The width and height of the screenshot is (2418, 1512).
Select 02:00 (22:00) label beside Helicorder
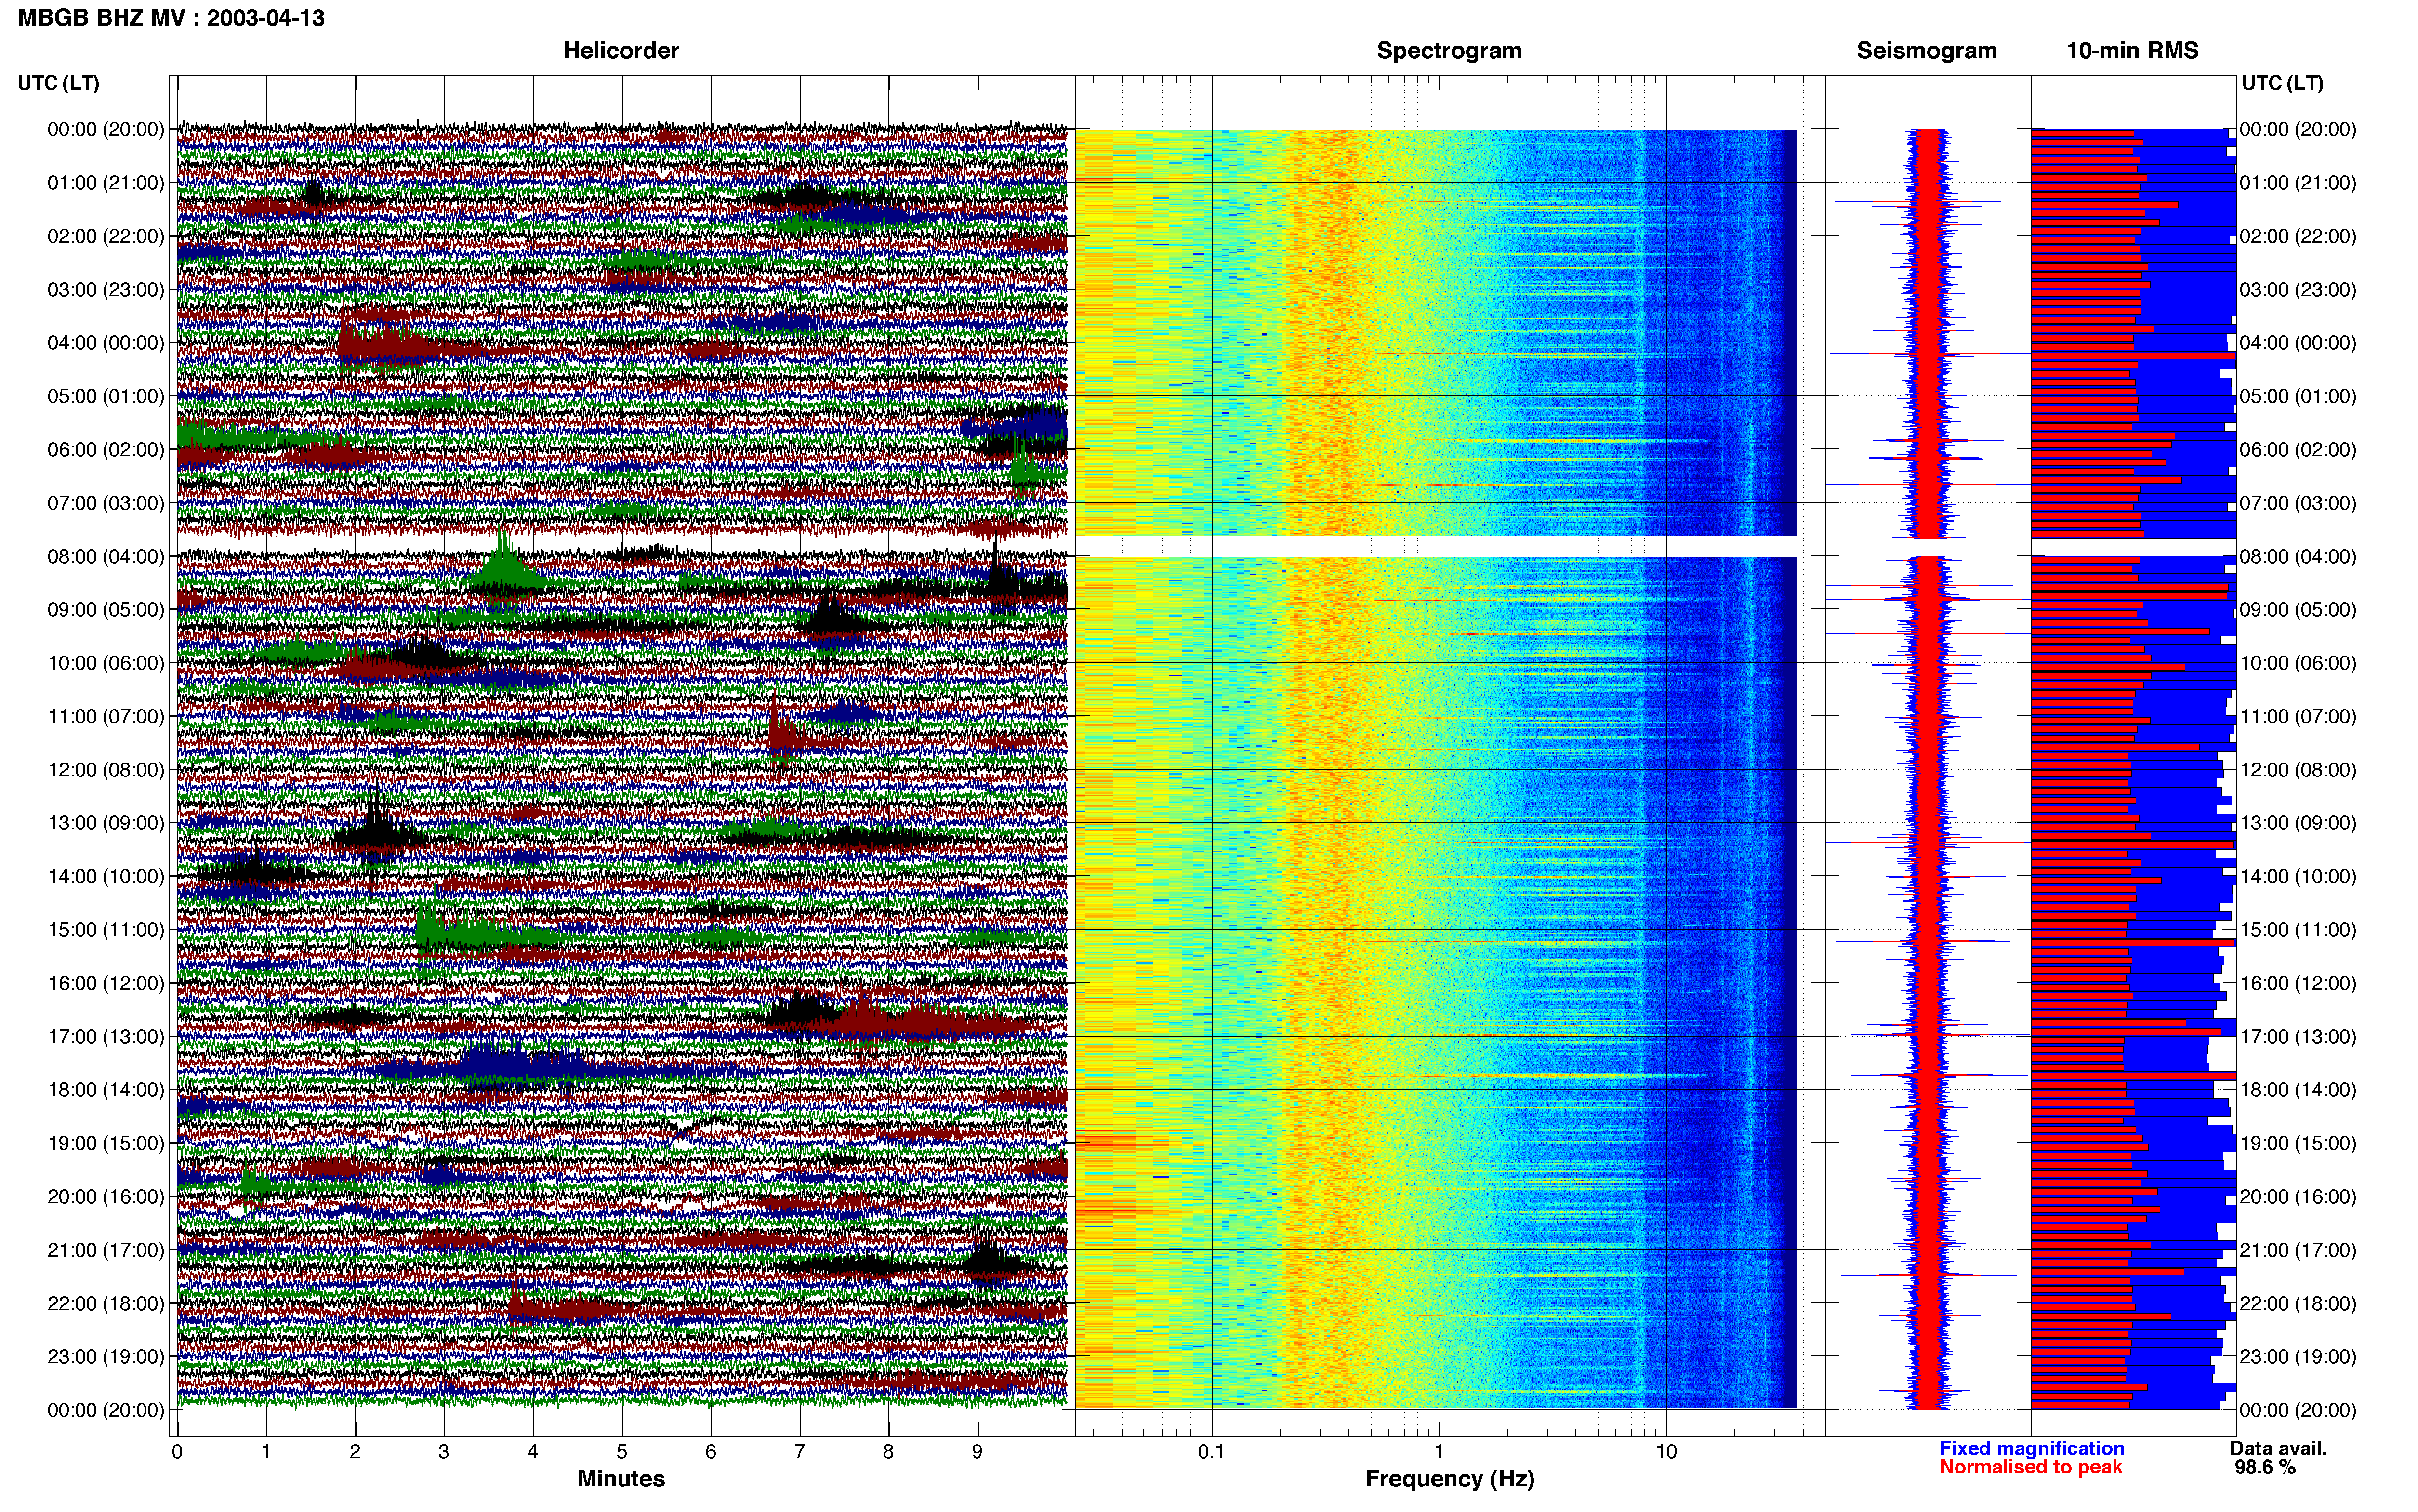click(x=106, y=236)
